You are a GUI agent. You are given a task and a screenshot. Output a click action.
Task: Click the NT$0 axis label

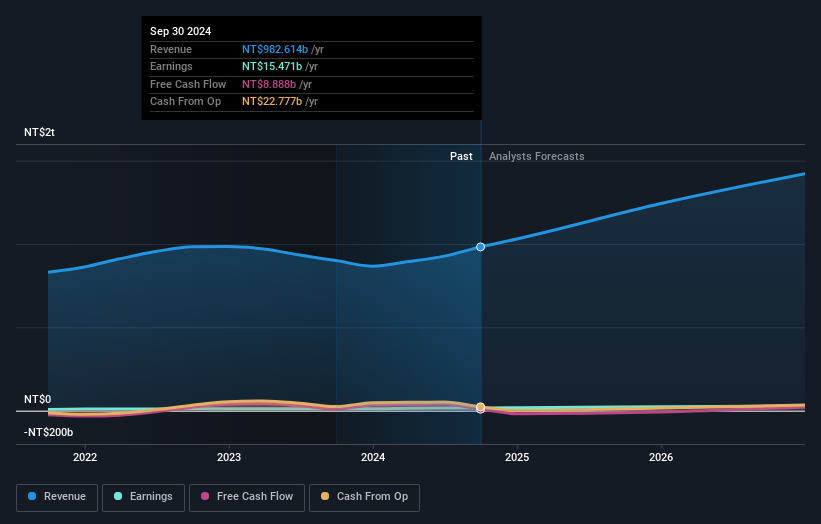[38, 399]
